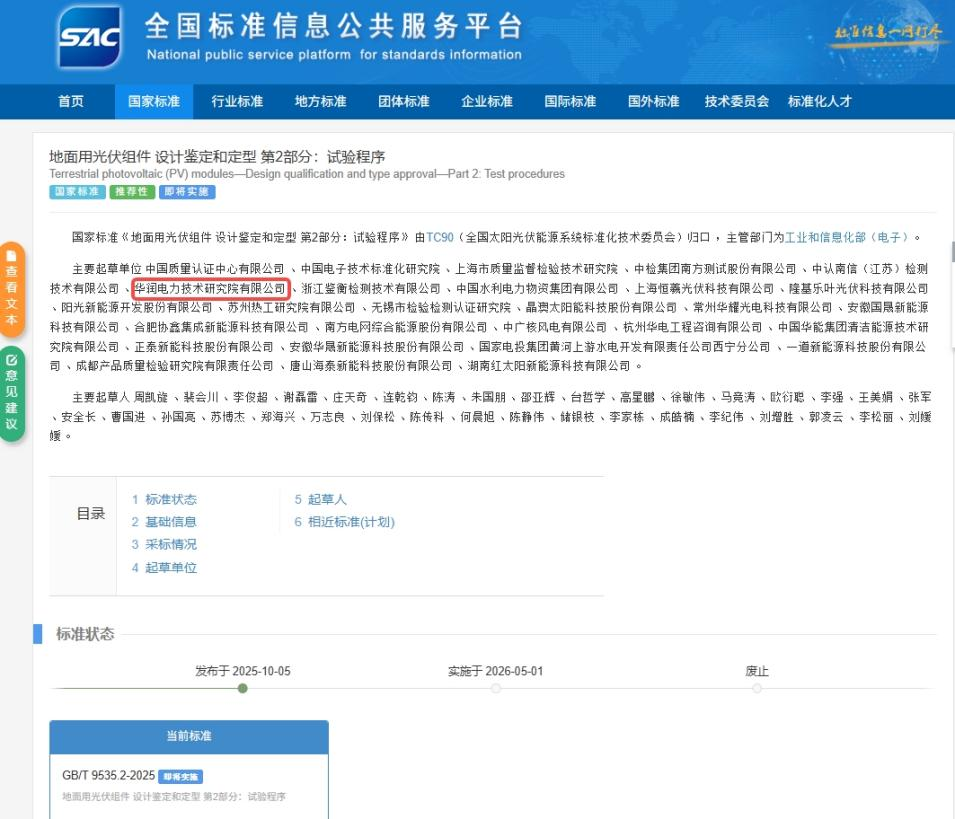Click the 即将实施 badge under the title
Image resolution: width=955 pixels, height=819 pixels.
[187, 192]
